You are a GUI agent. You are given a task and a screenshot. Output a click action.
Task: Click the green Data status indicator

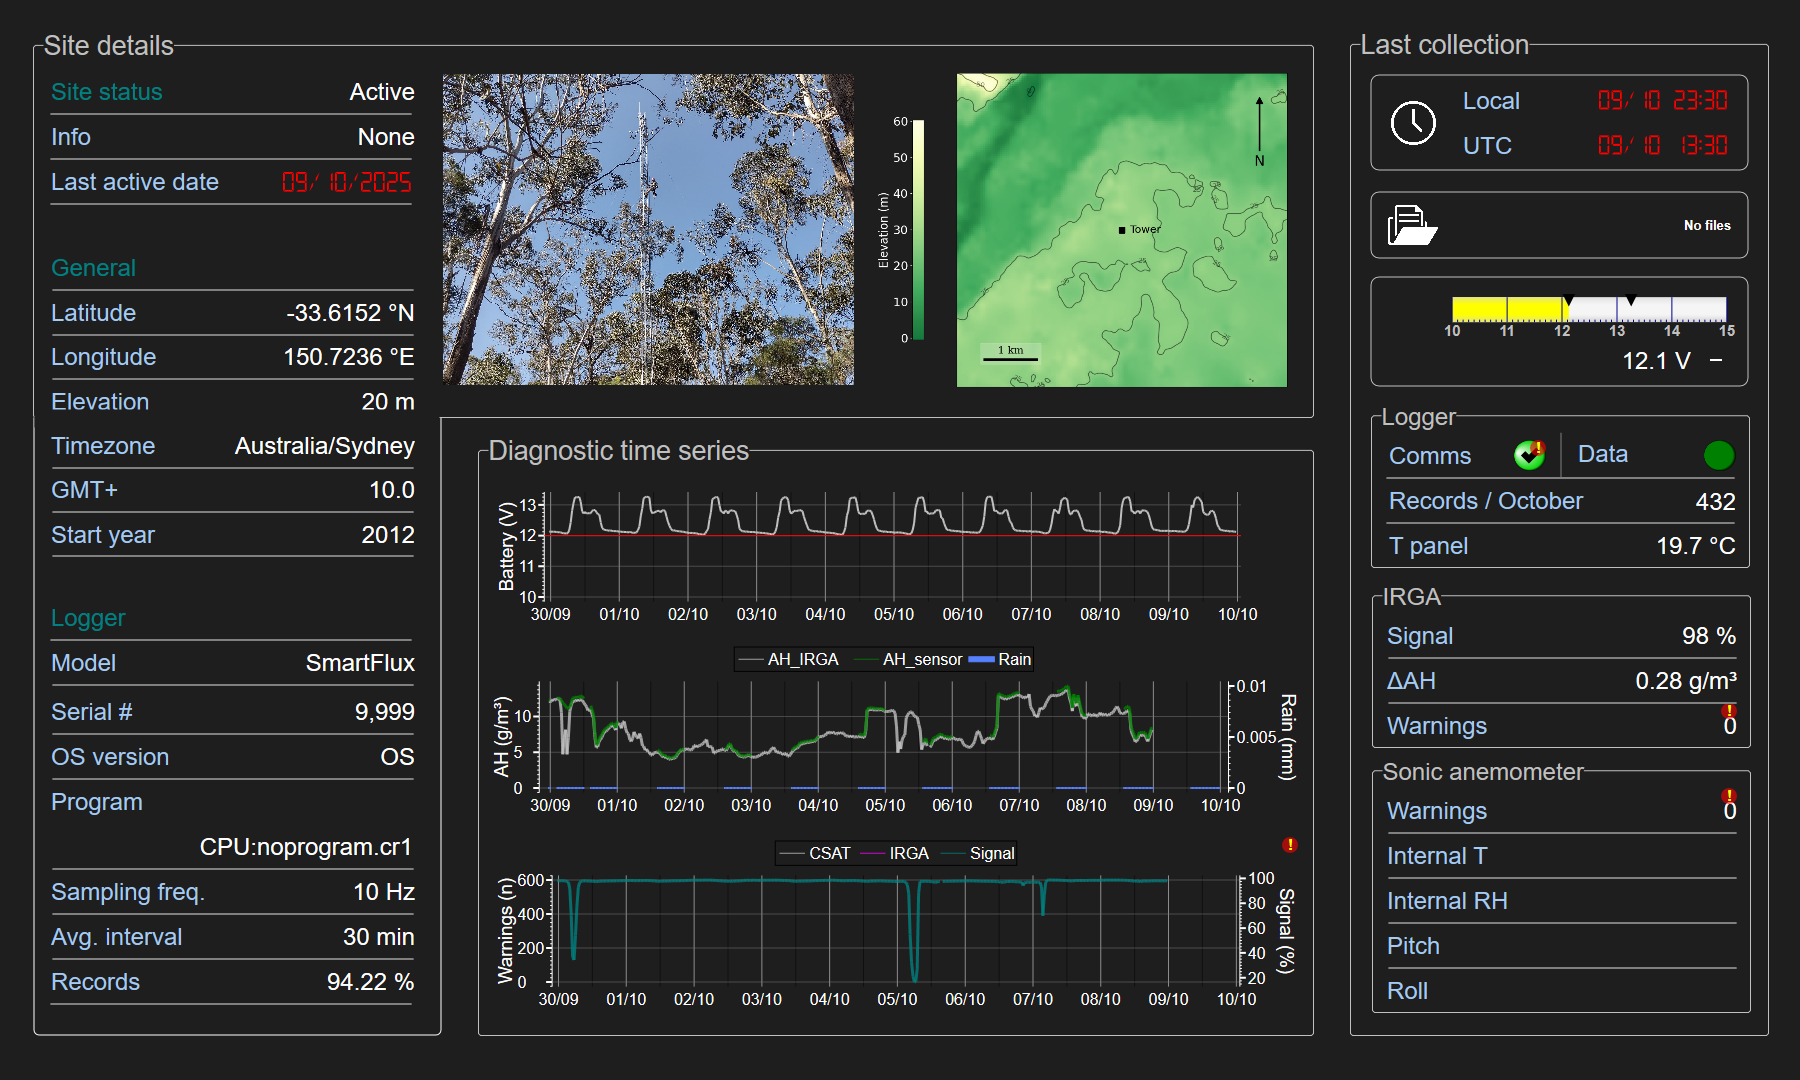[x=1718, y=455]
